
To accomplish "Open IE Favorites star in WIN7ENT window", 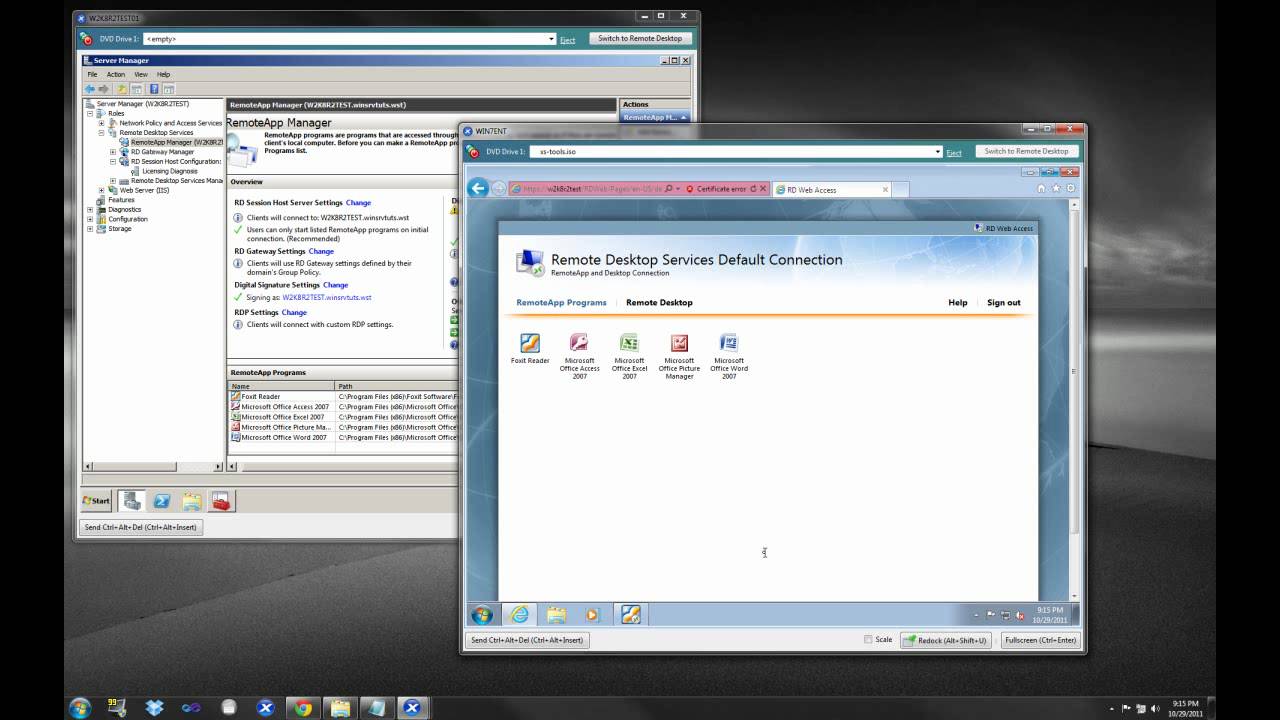I will click(x=1056, y=188).
